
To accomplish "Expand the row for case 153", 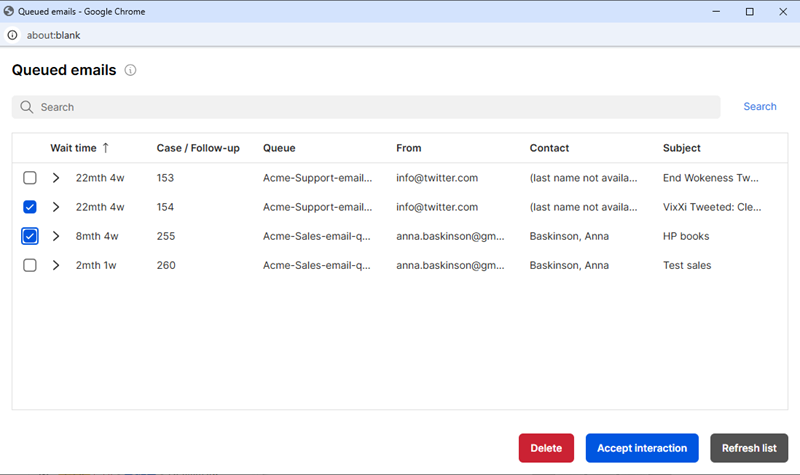I will (56, 178).
